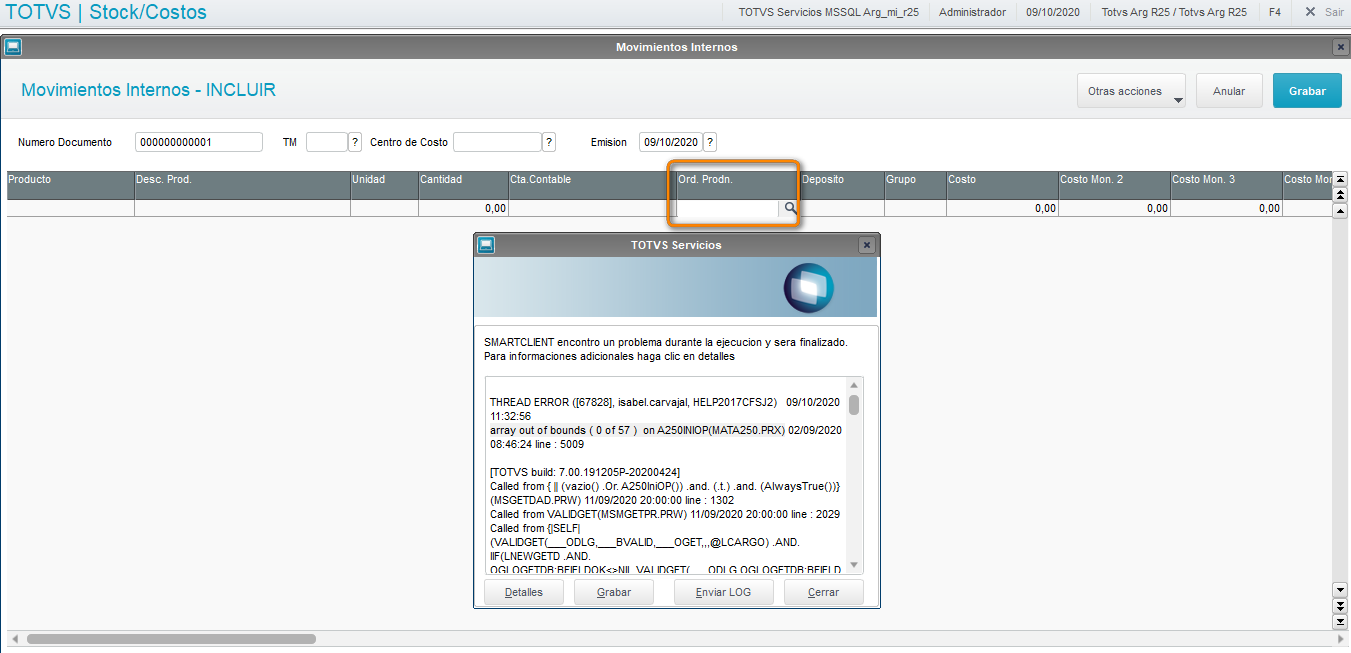Click the Cta.Contable column header
This screenshot has width=1351, height=653.
pyautogui.click(x=592, y=185)
